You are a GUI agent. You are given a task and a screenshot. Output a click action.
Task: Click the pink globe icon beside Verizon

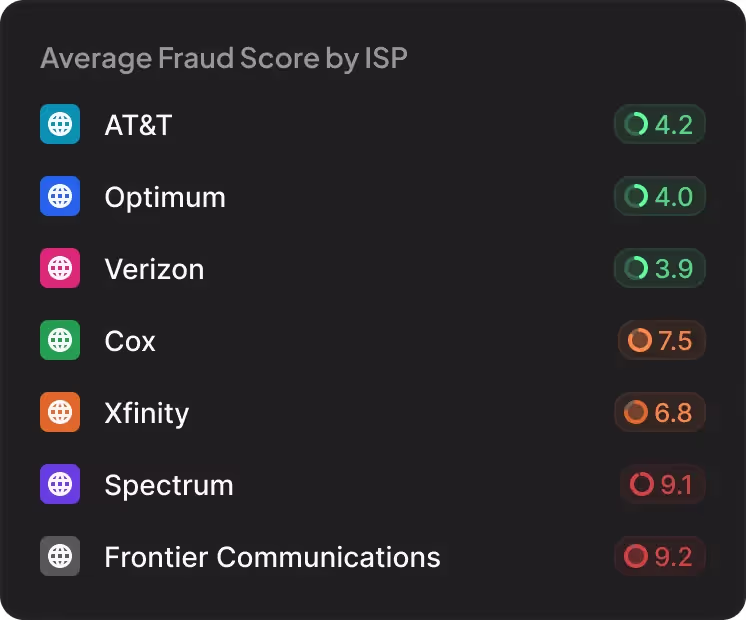pyautogui.click(x=60, y=269)
